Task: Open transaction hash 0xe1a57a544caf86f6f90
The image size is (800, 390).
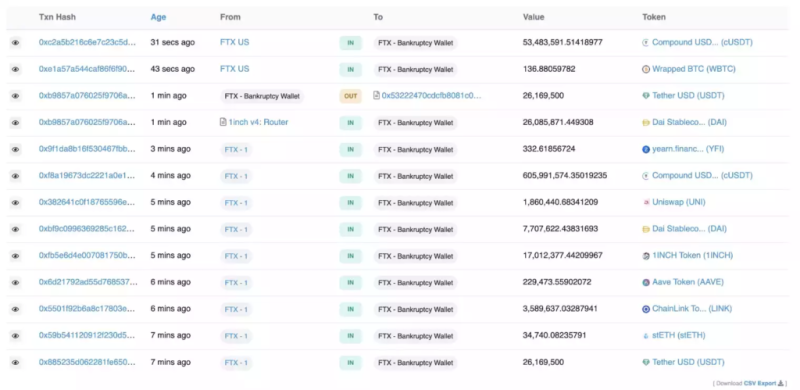Action: click(x=87, y=69)
